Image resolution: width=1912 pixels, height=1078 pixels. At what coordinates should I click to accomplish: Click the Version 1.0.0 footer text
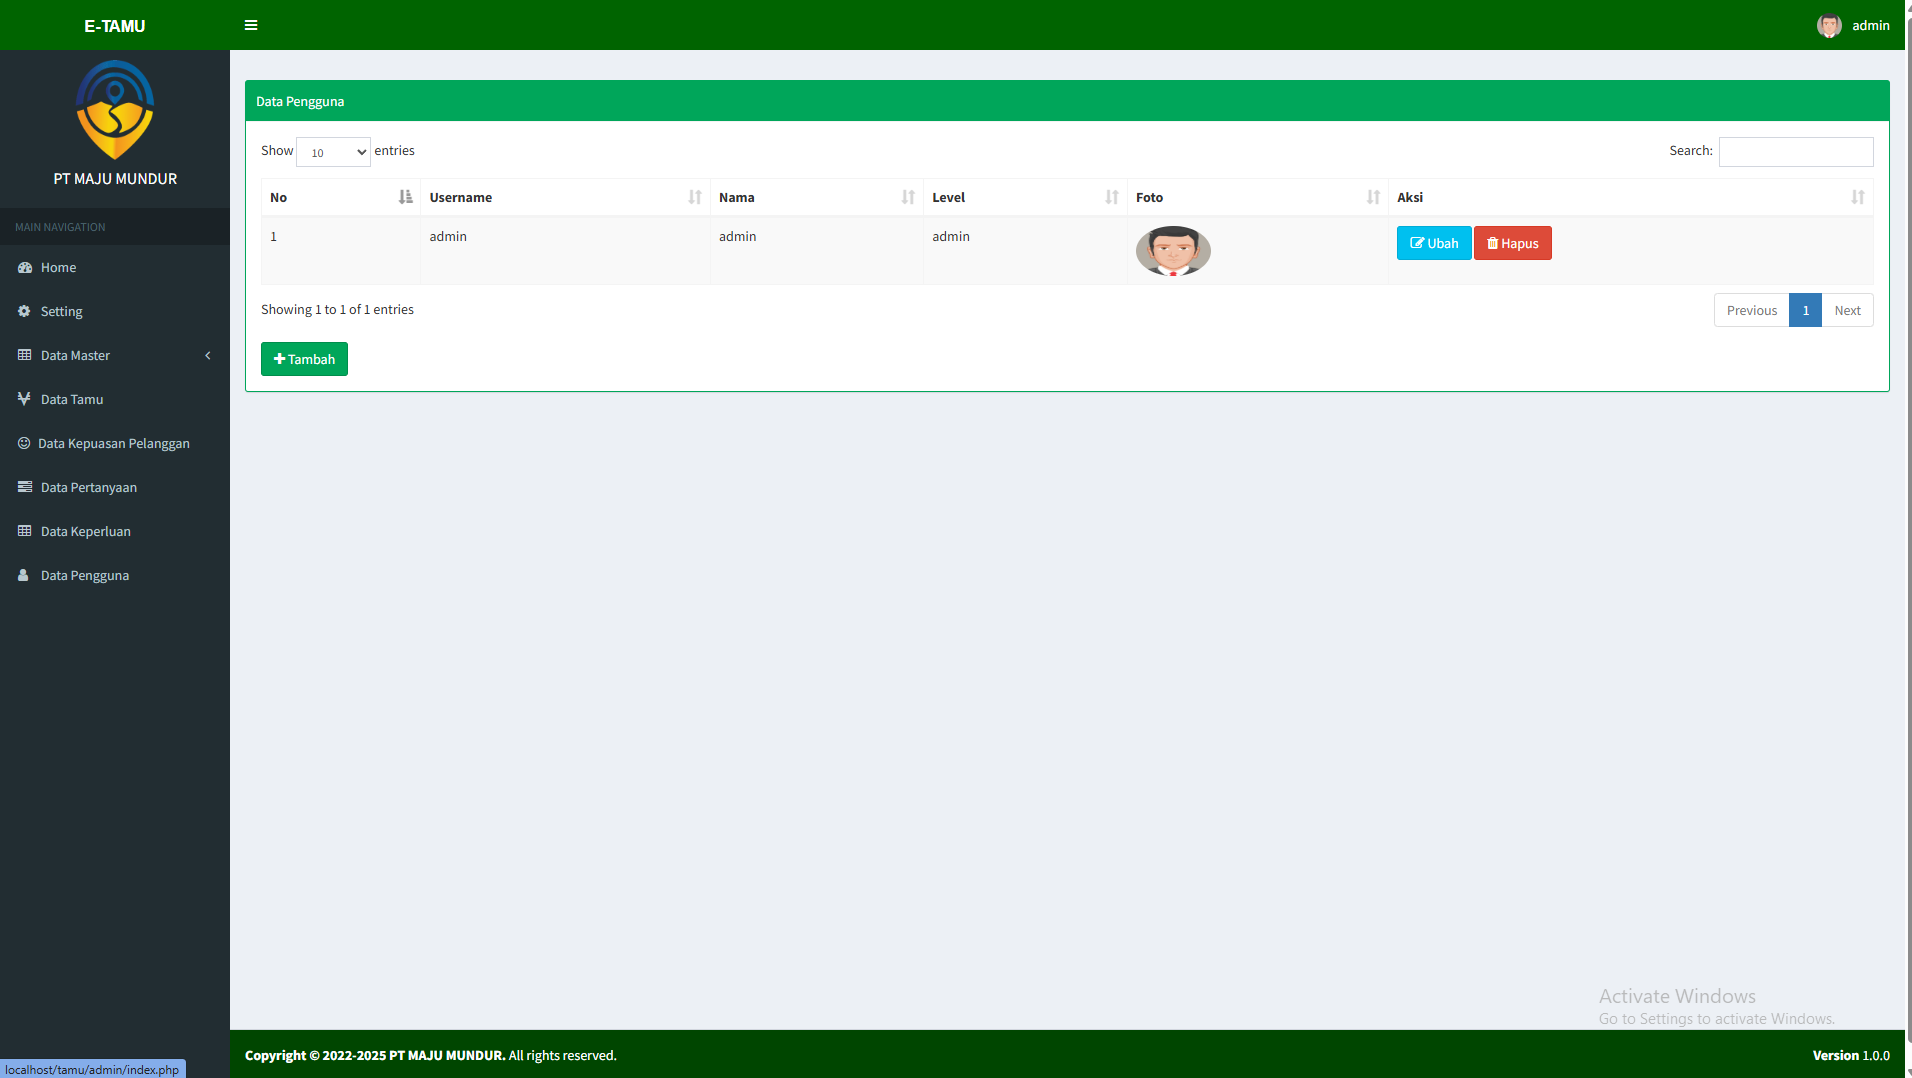pos(1851,1055)
